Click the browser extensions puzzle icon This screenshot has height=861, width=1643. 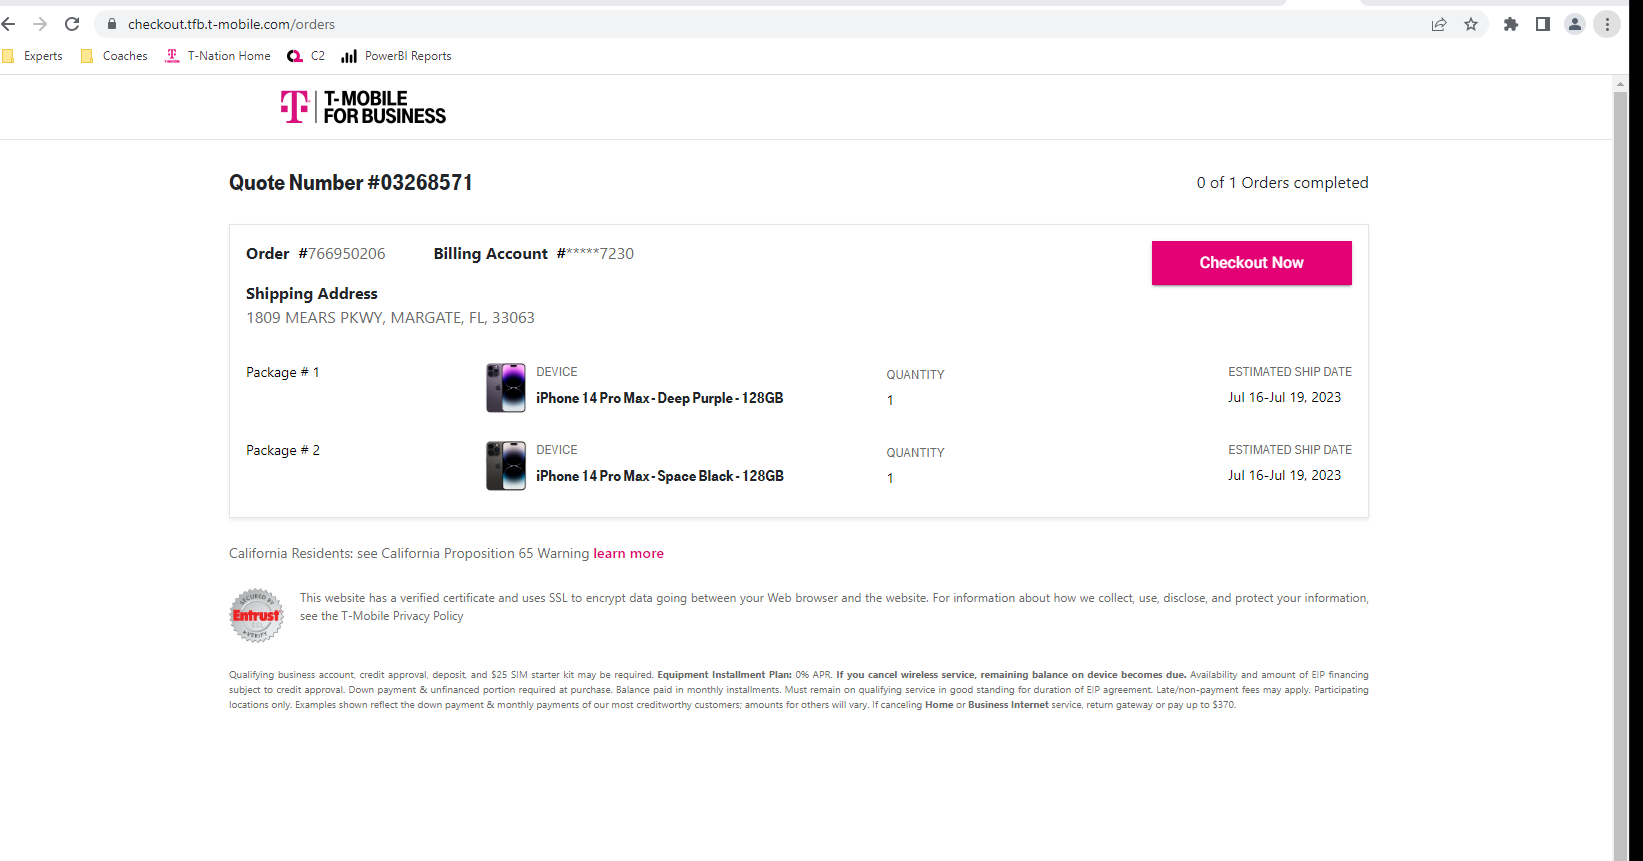[1510, 23]
